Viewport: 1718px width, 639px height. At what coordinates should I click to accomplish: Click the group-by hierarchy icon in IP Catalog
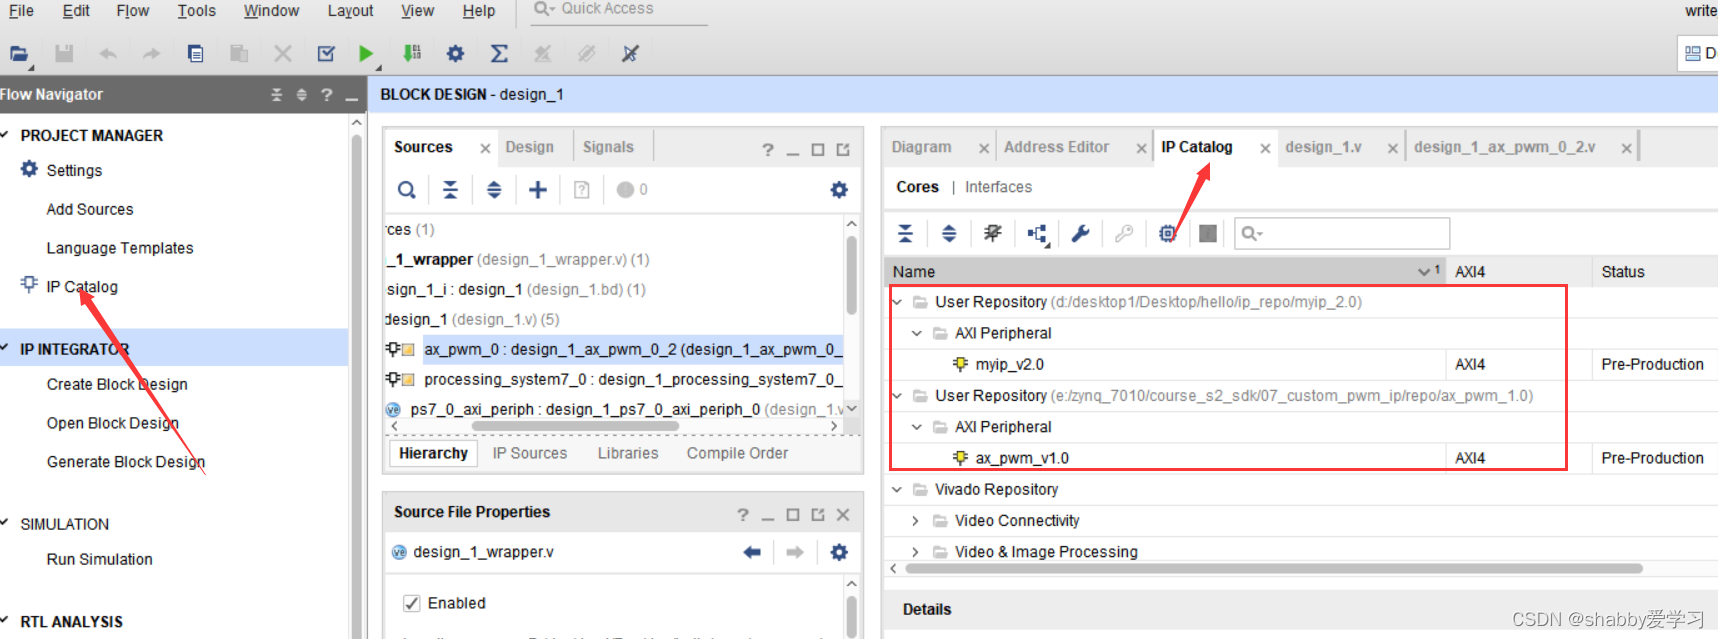pos(1037,234)
